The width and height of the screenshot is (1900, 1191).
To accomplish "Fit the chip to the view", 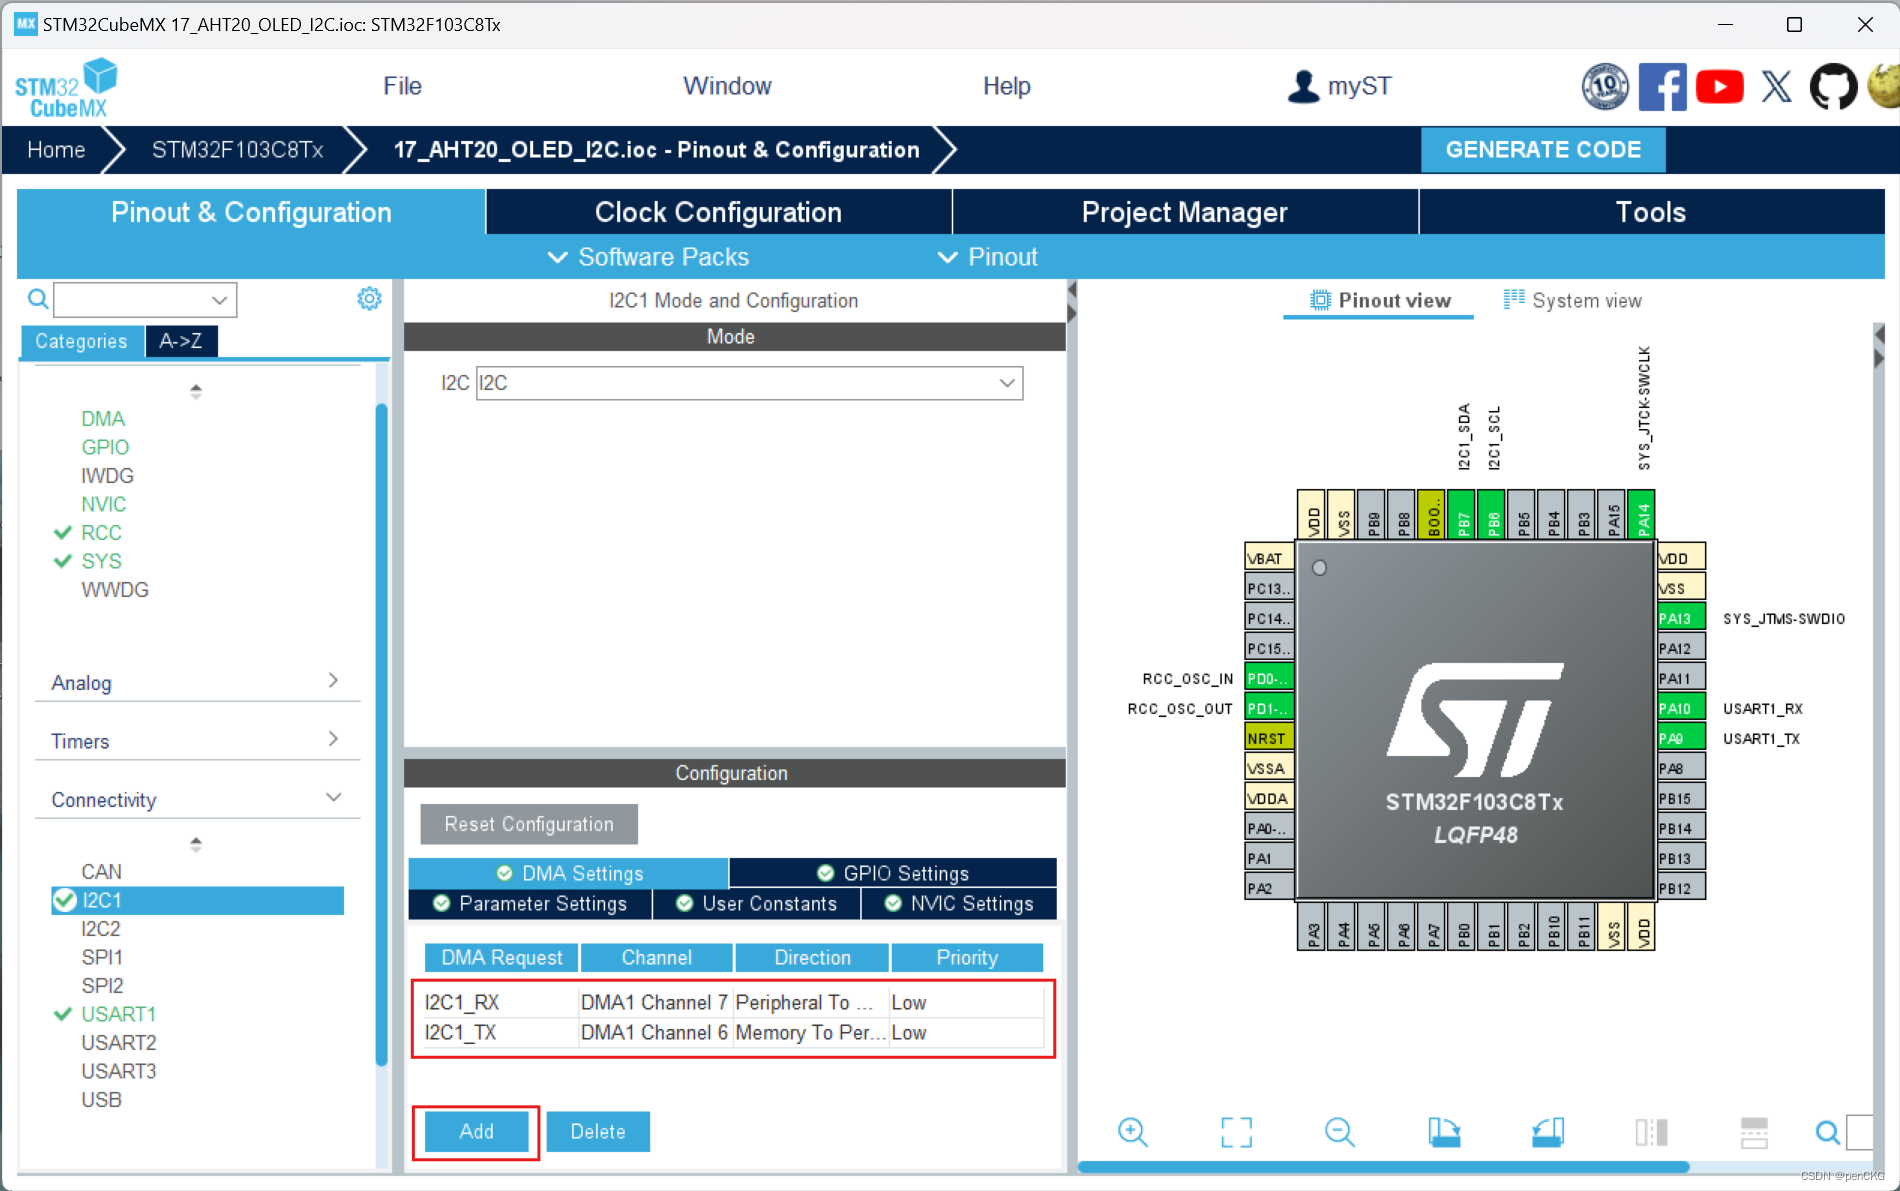I will pos(1236,1132).
